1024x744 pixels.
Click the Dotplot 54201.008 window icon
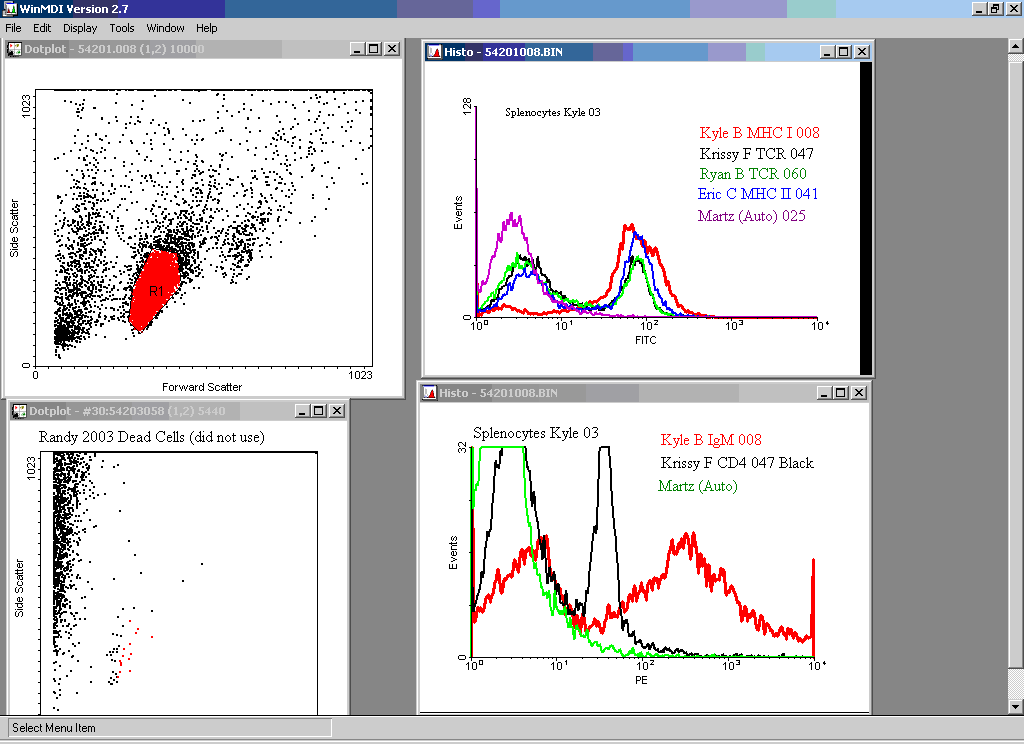click(15, 49)
